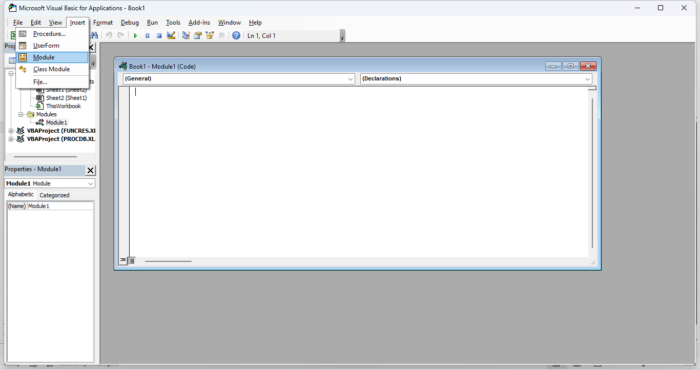Click the code window vertical scrollbar
The image size is (700, 370).
click(592, 173)
